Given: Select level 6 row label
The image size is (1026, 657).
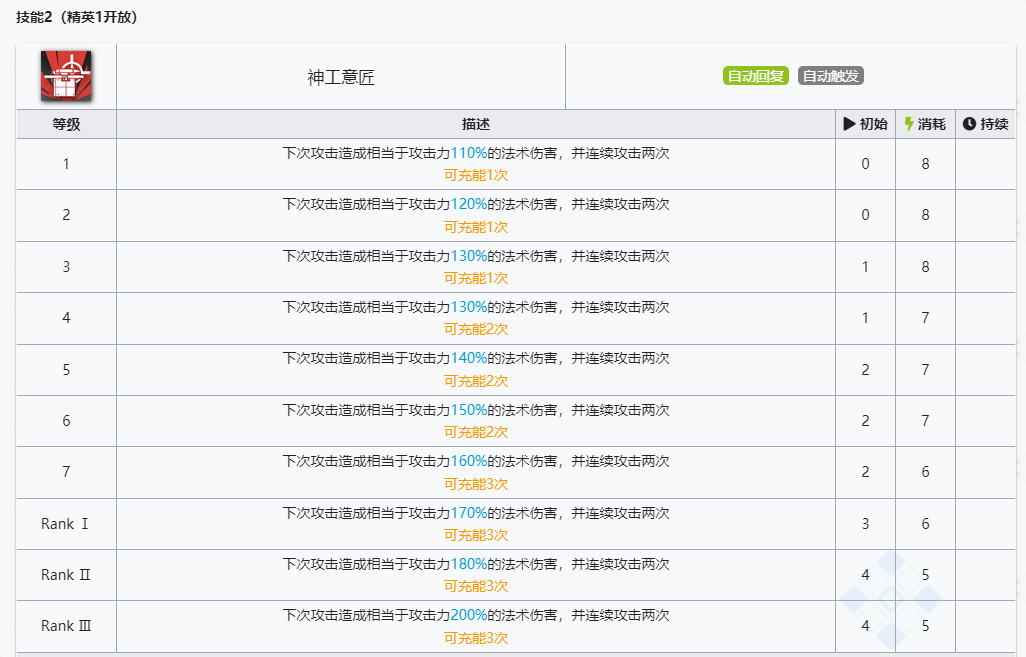Looking at the screenshot, I should (x=66, y=420).
